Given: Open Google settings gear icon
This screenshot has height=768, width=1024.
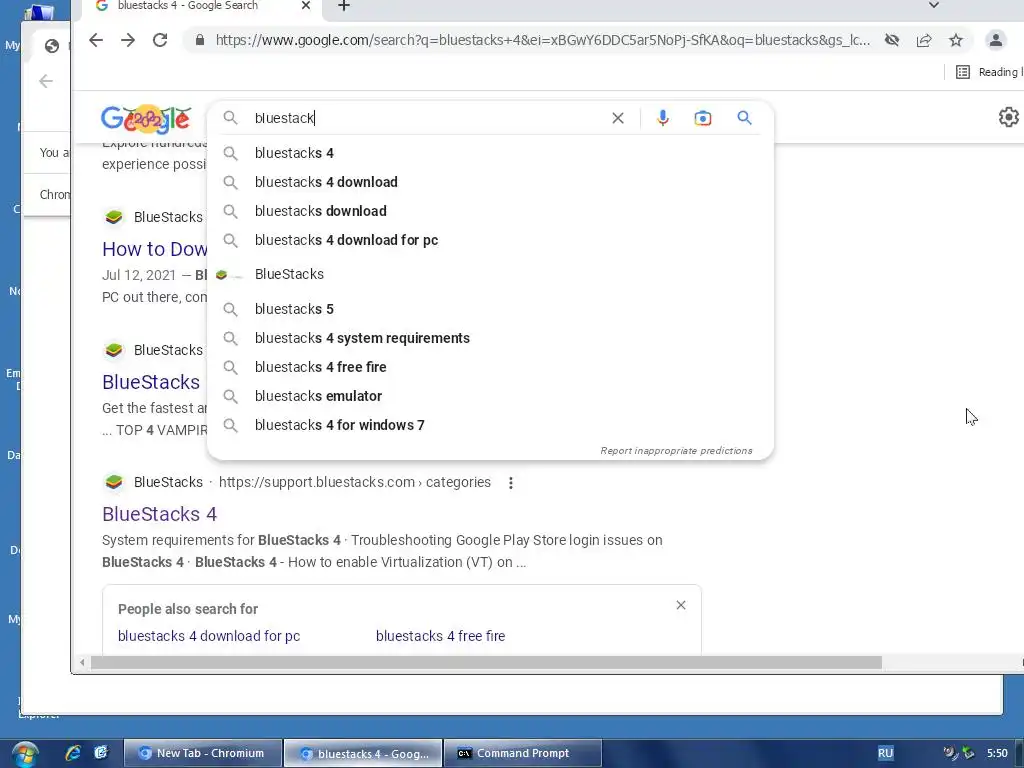Looking at the screenshot, I should [1009, 117].
